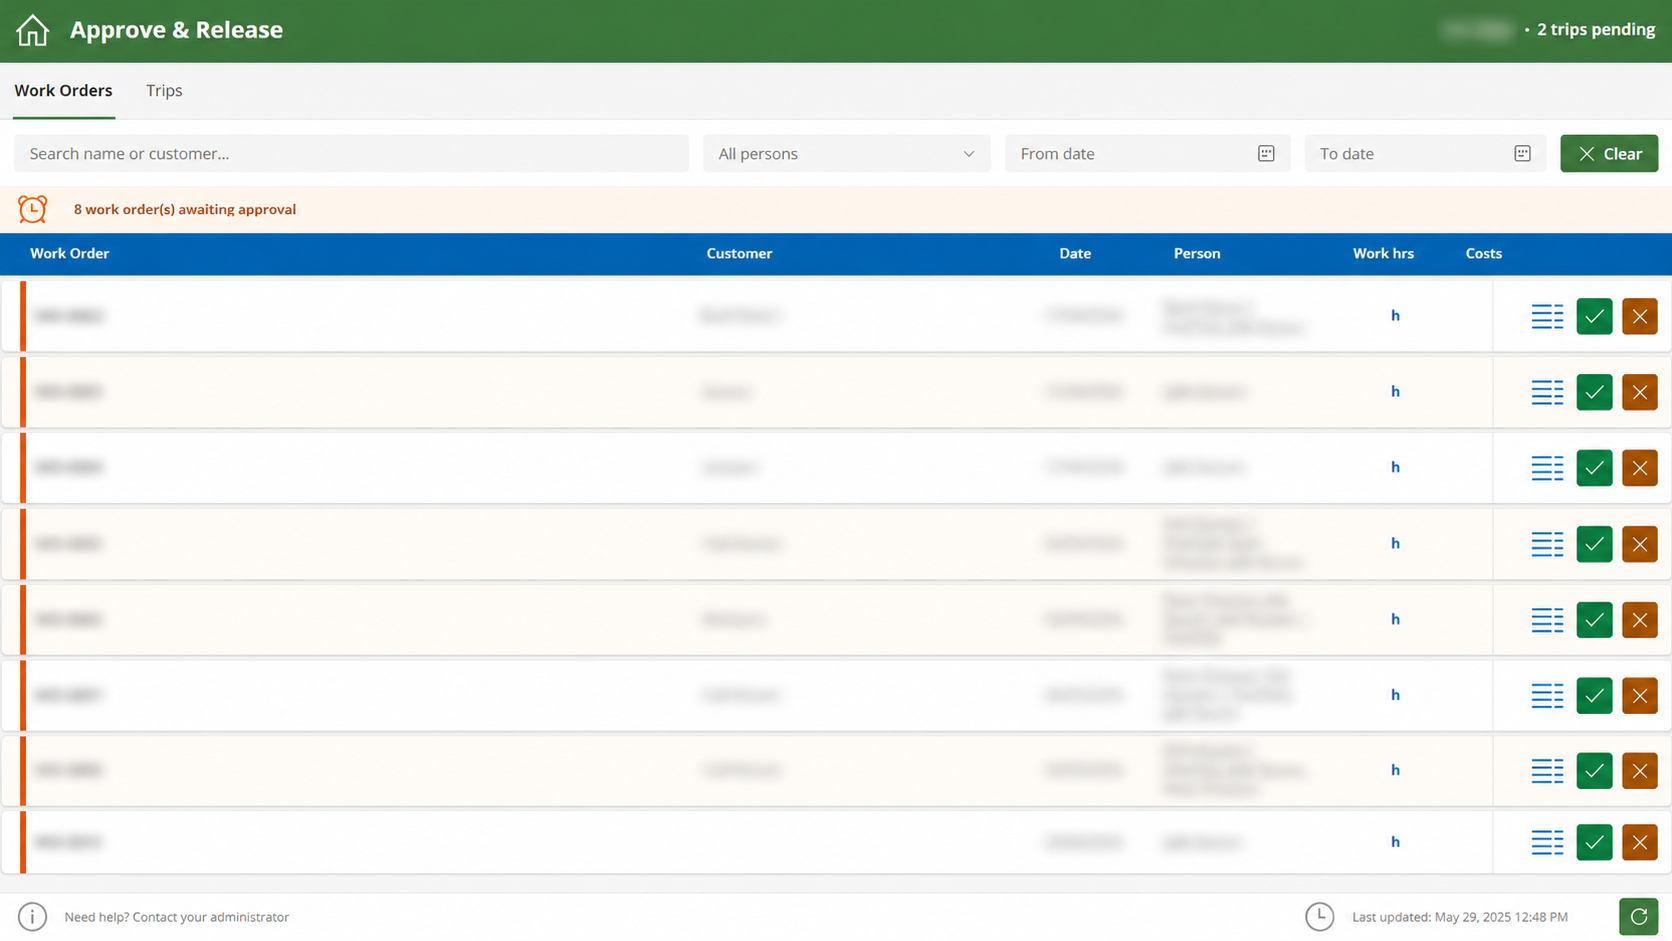The width and height of the screenshot is (1672, 941).
Task: Click the Costs column header
Action: tap(1484, 254)
